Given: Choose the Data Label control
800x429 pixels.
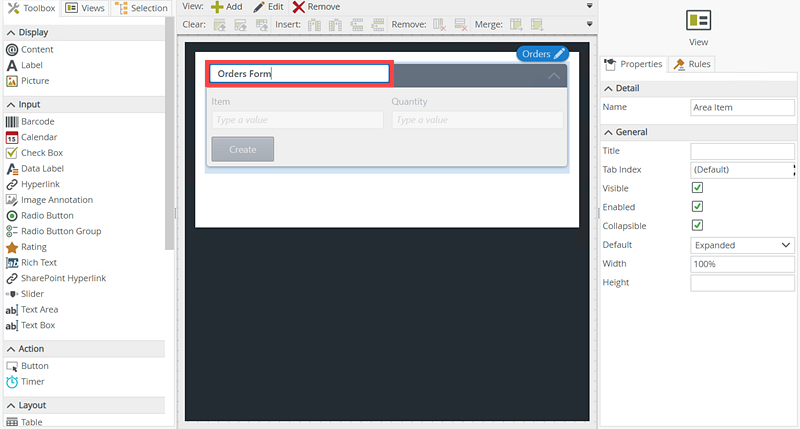Looking at the screenshot, I should (35, 168).
